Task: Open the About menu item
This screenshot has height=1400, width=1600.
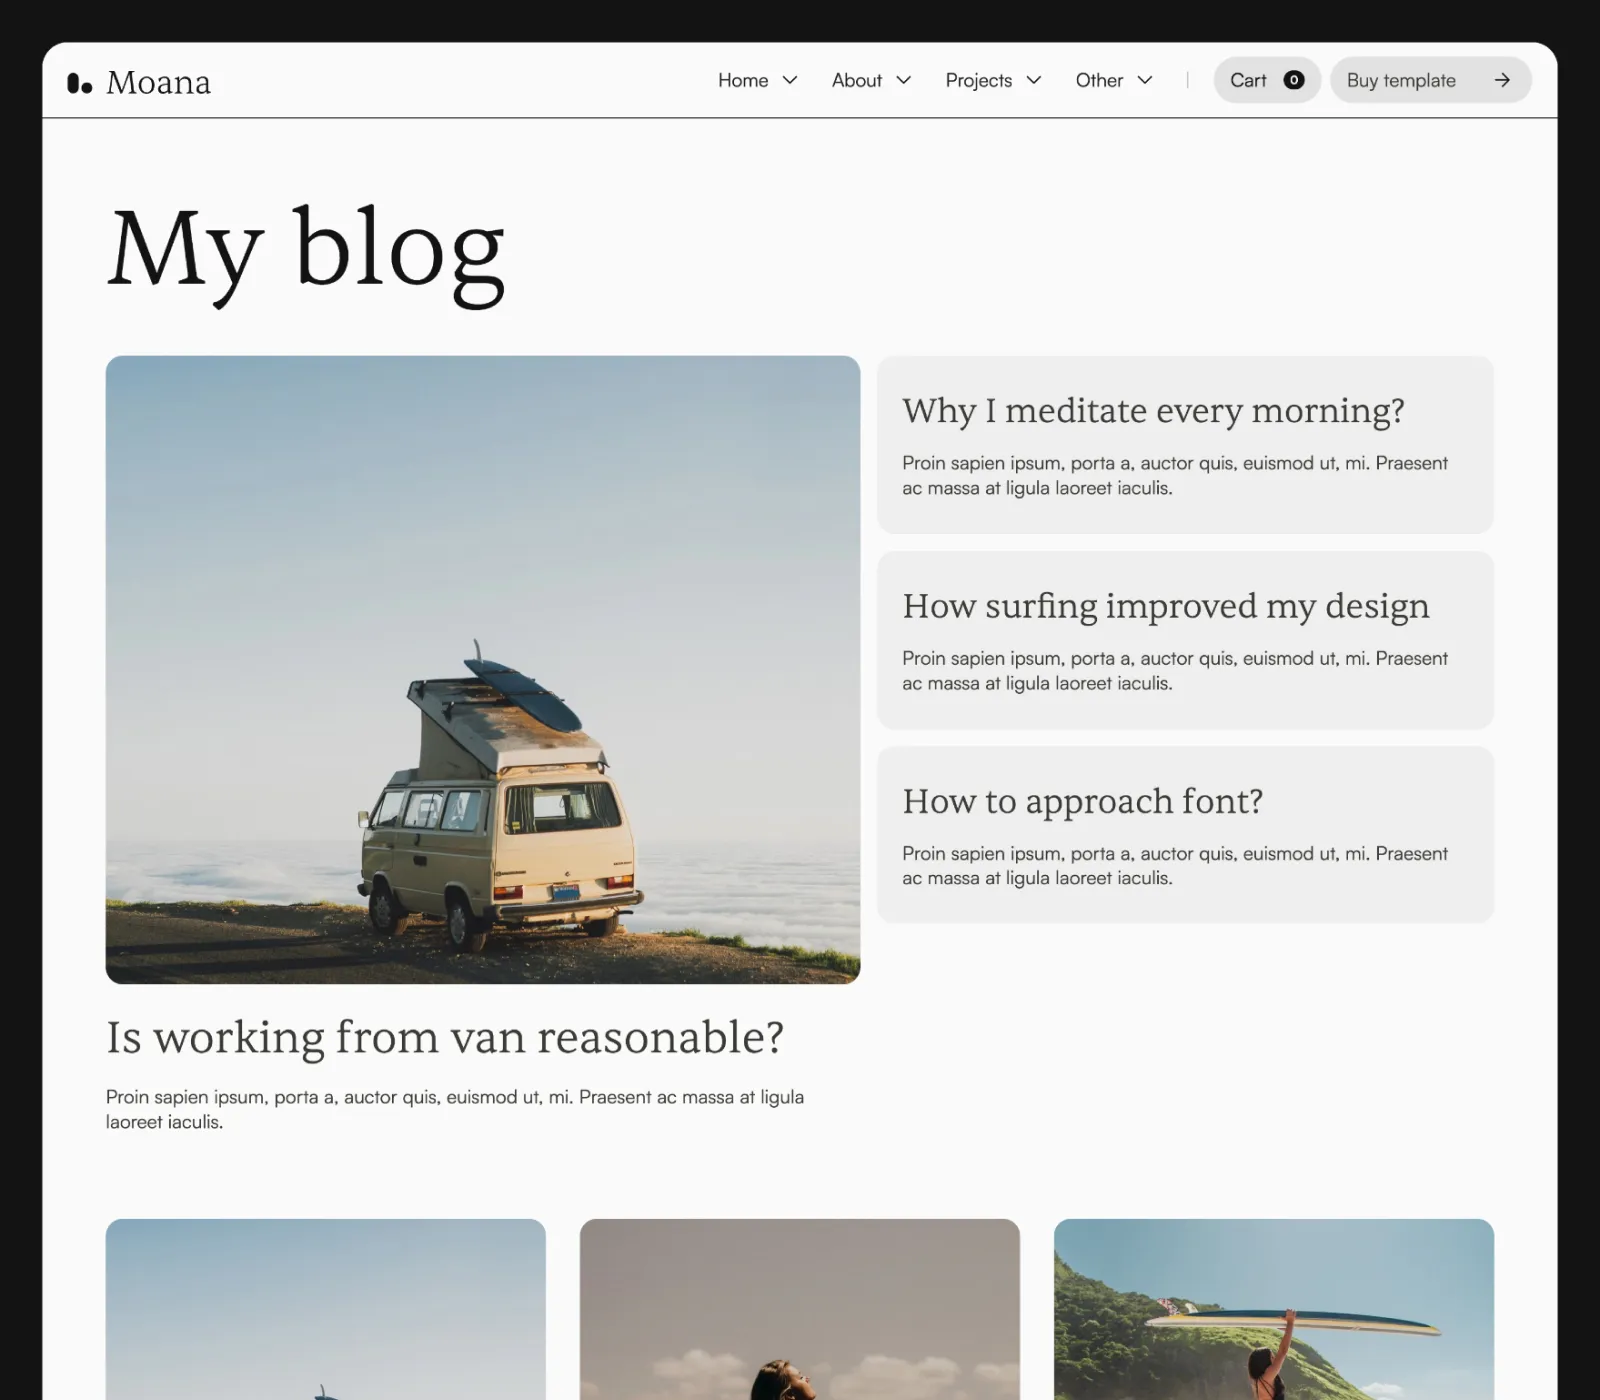Action: pos(857,80)
